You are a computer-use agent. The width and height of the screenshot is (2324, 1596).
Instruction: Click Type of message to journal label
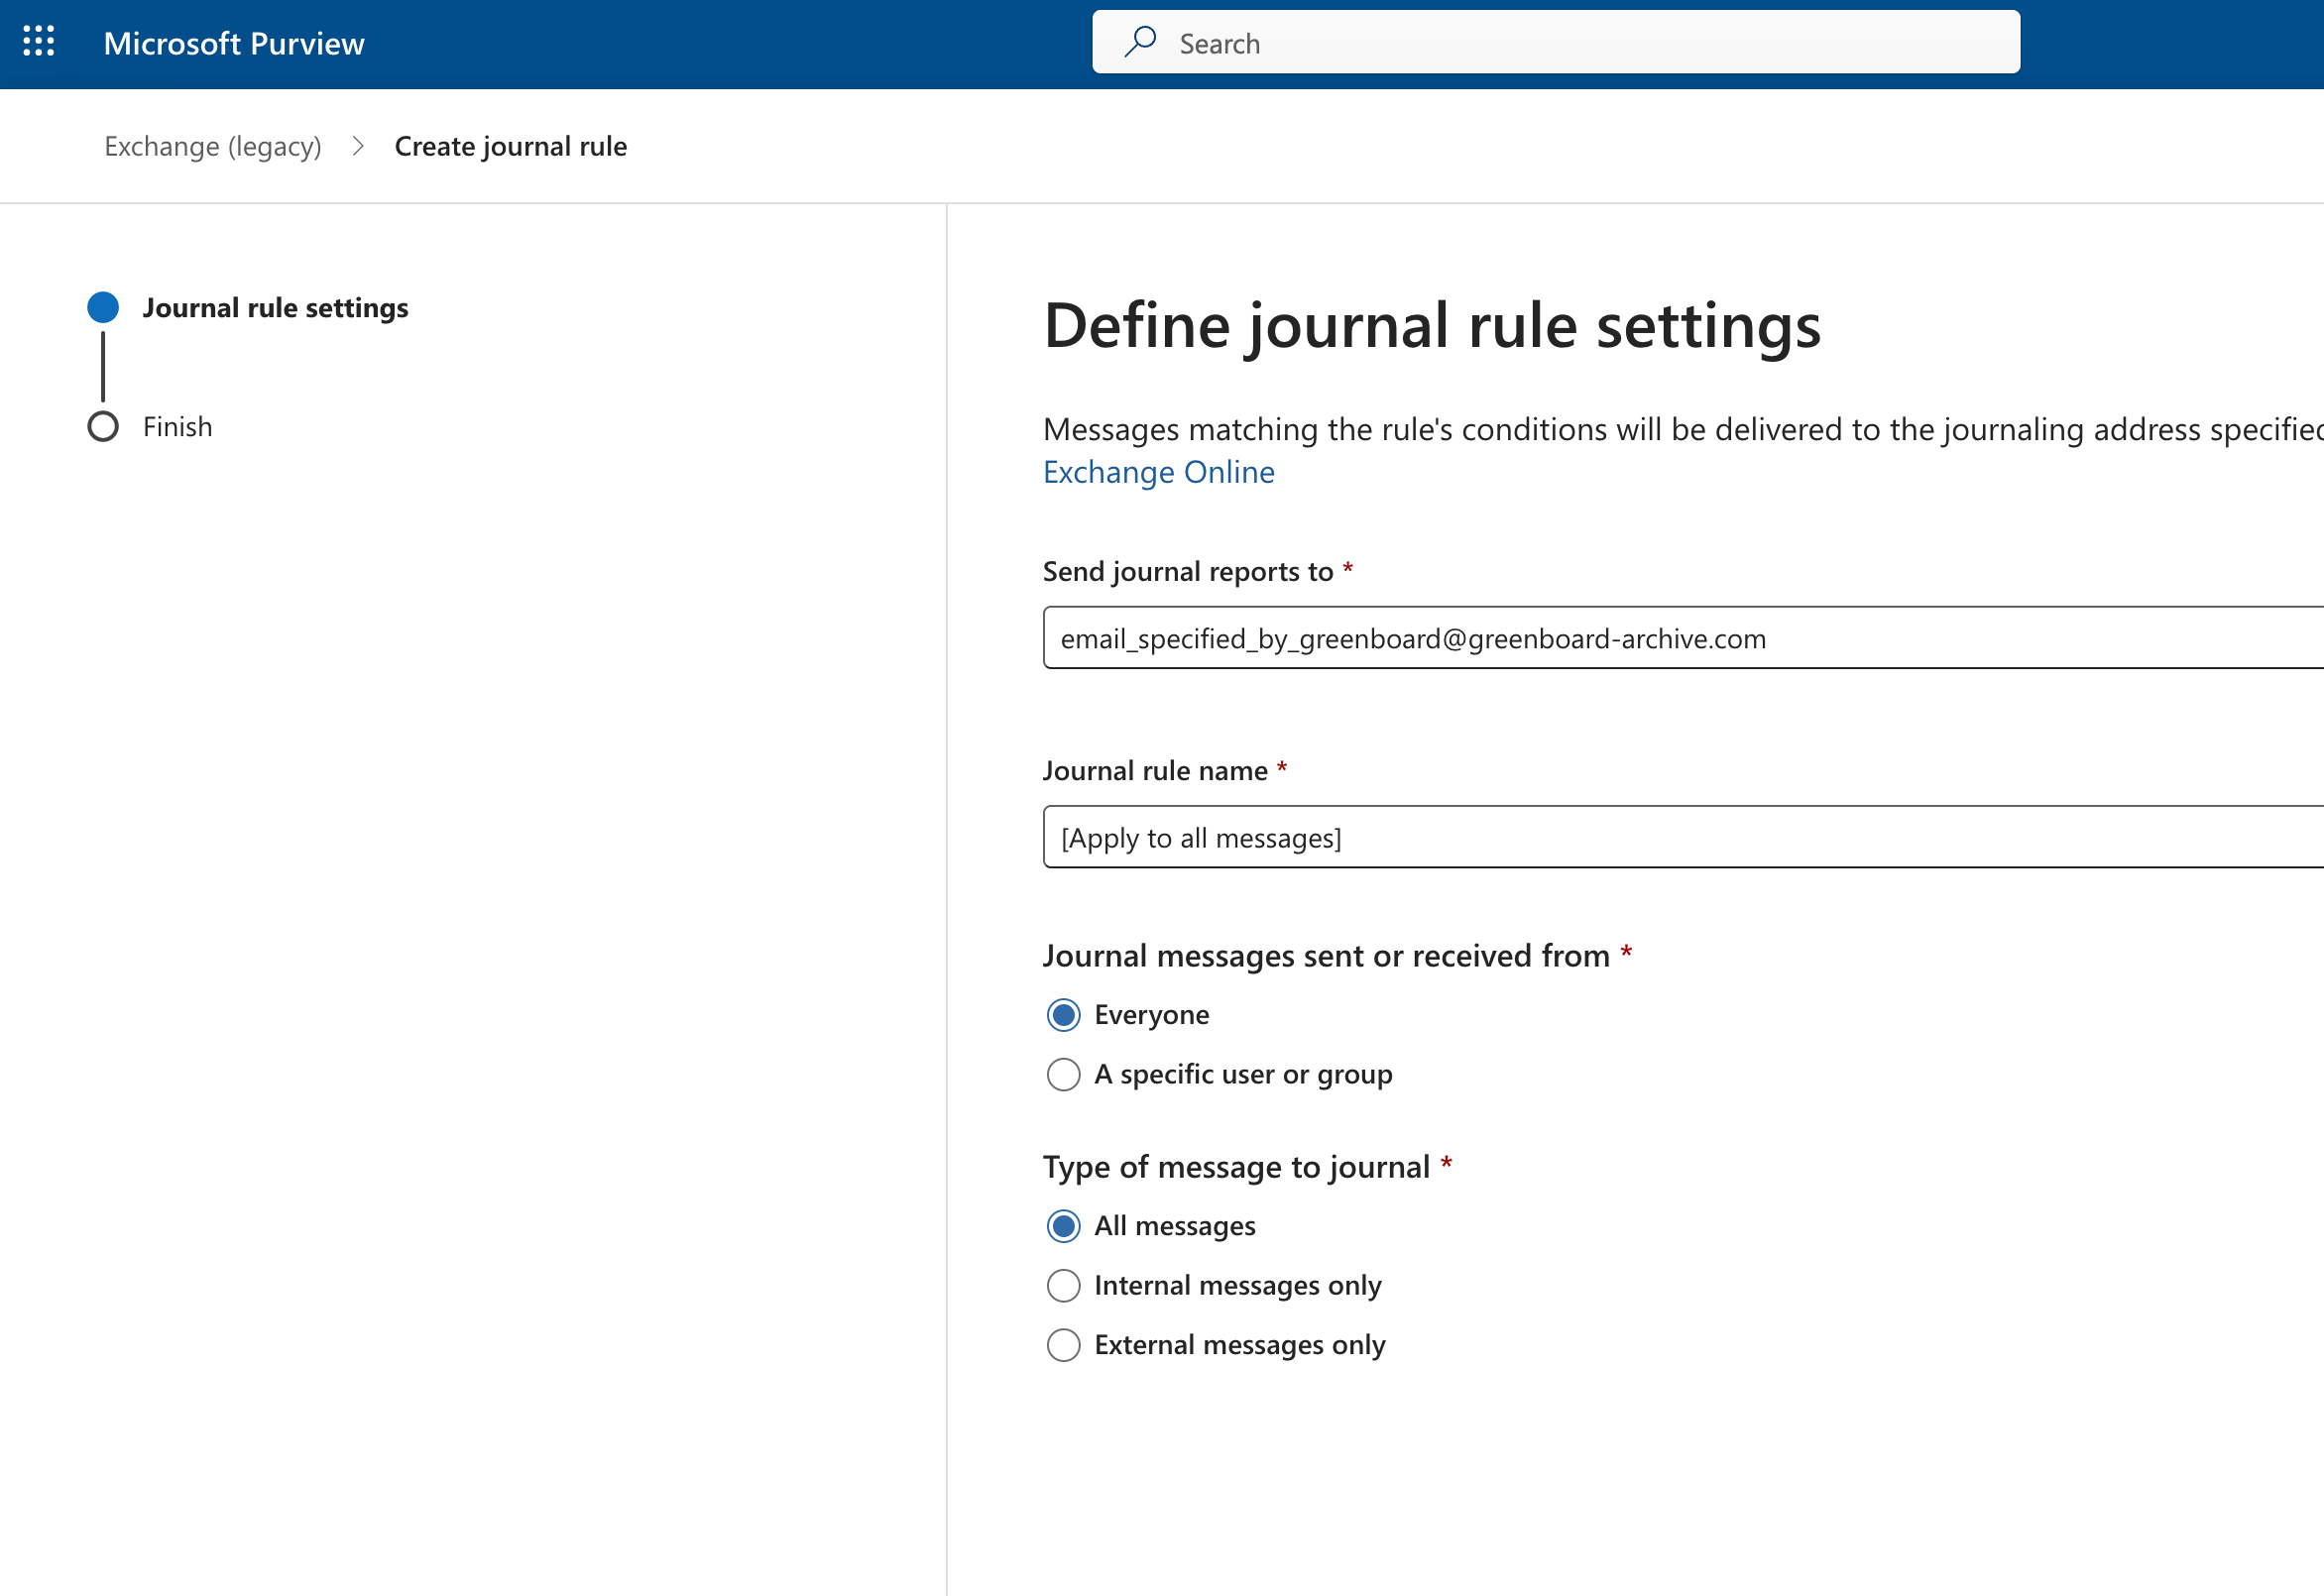[x=1236, y=1166]
